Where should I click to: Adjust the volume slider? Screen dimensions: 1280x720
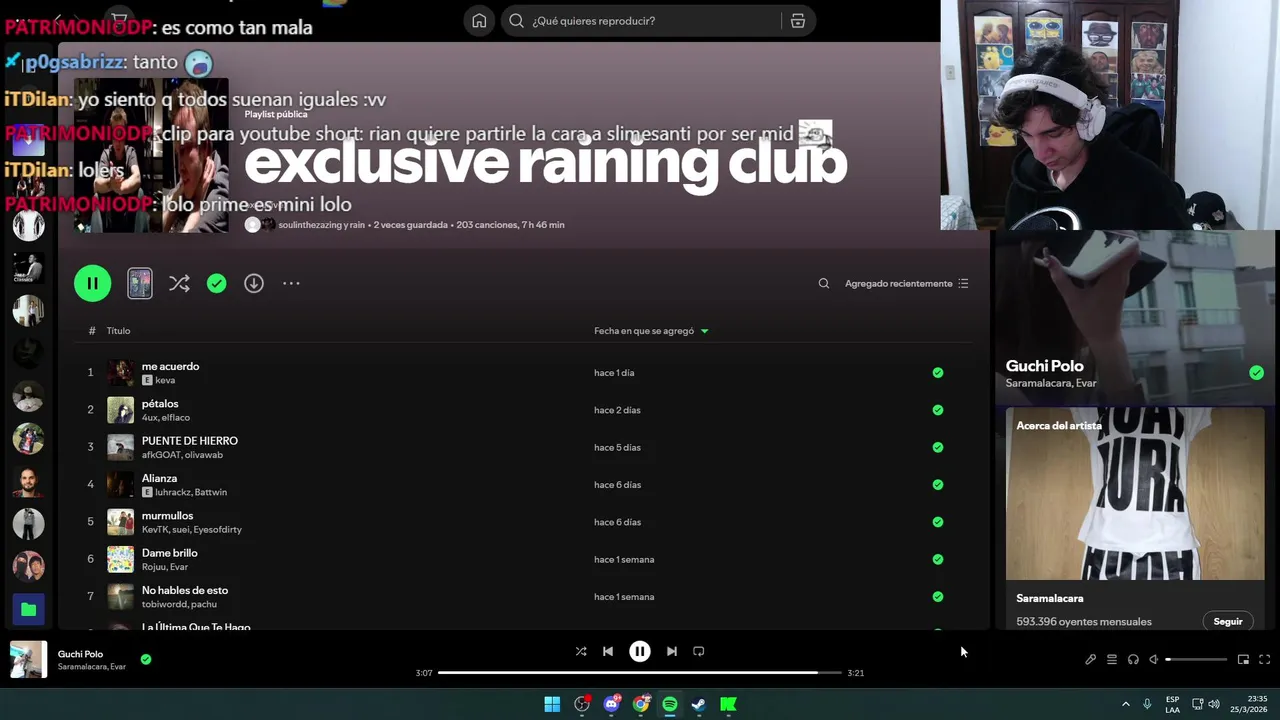click(1196, 659)
